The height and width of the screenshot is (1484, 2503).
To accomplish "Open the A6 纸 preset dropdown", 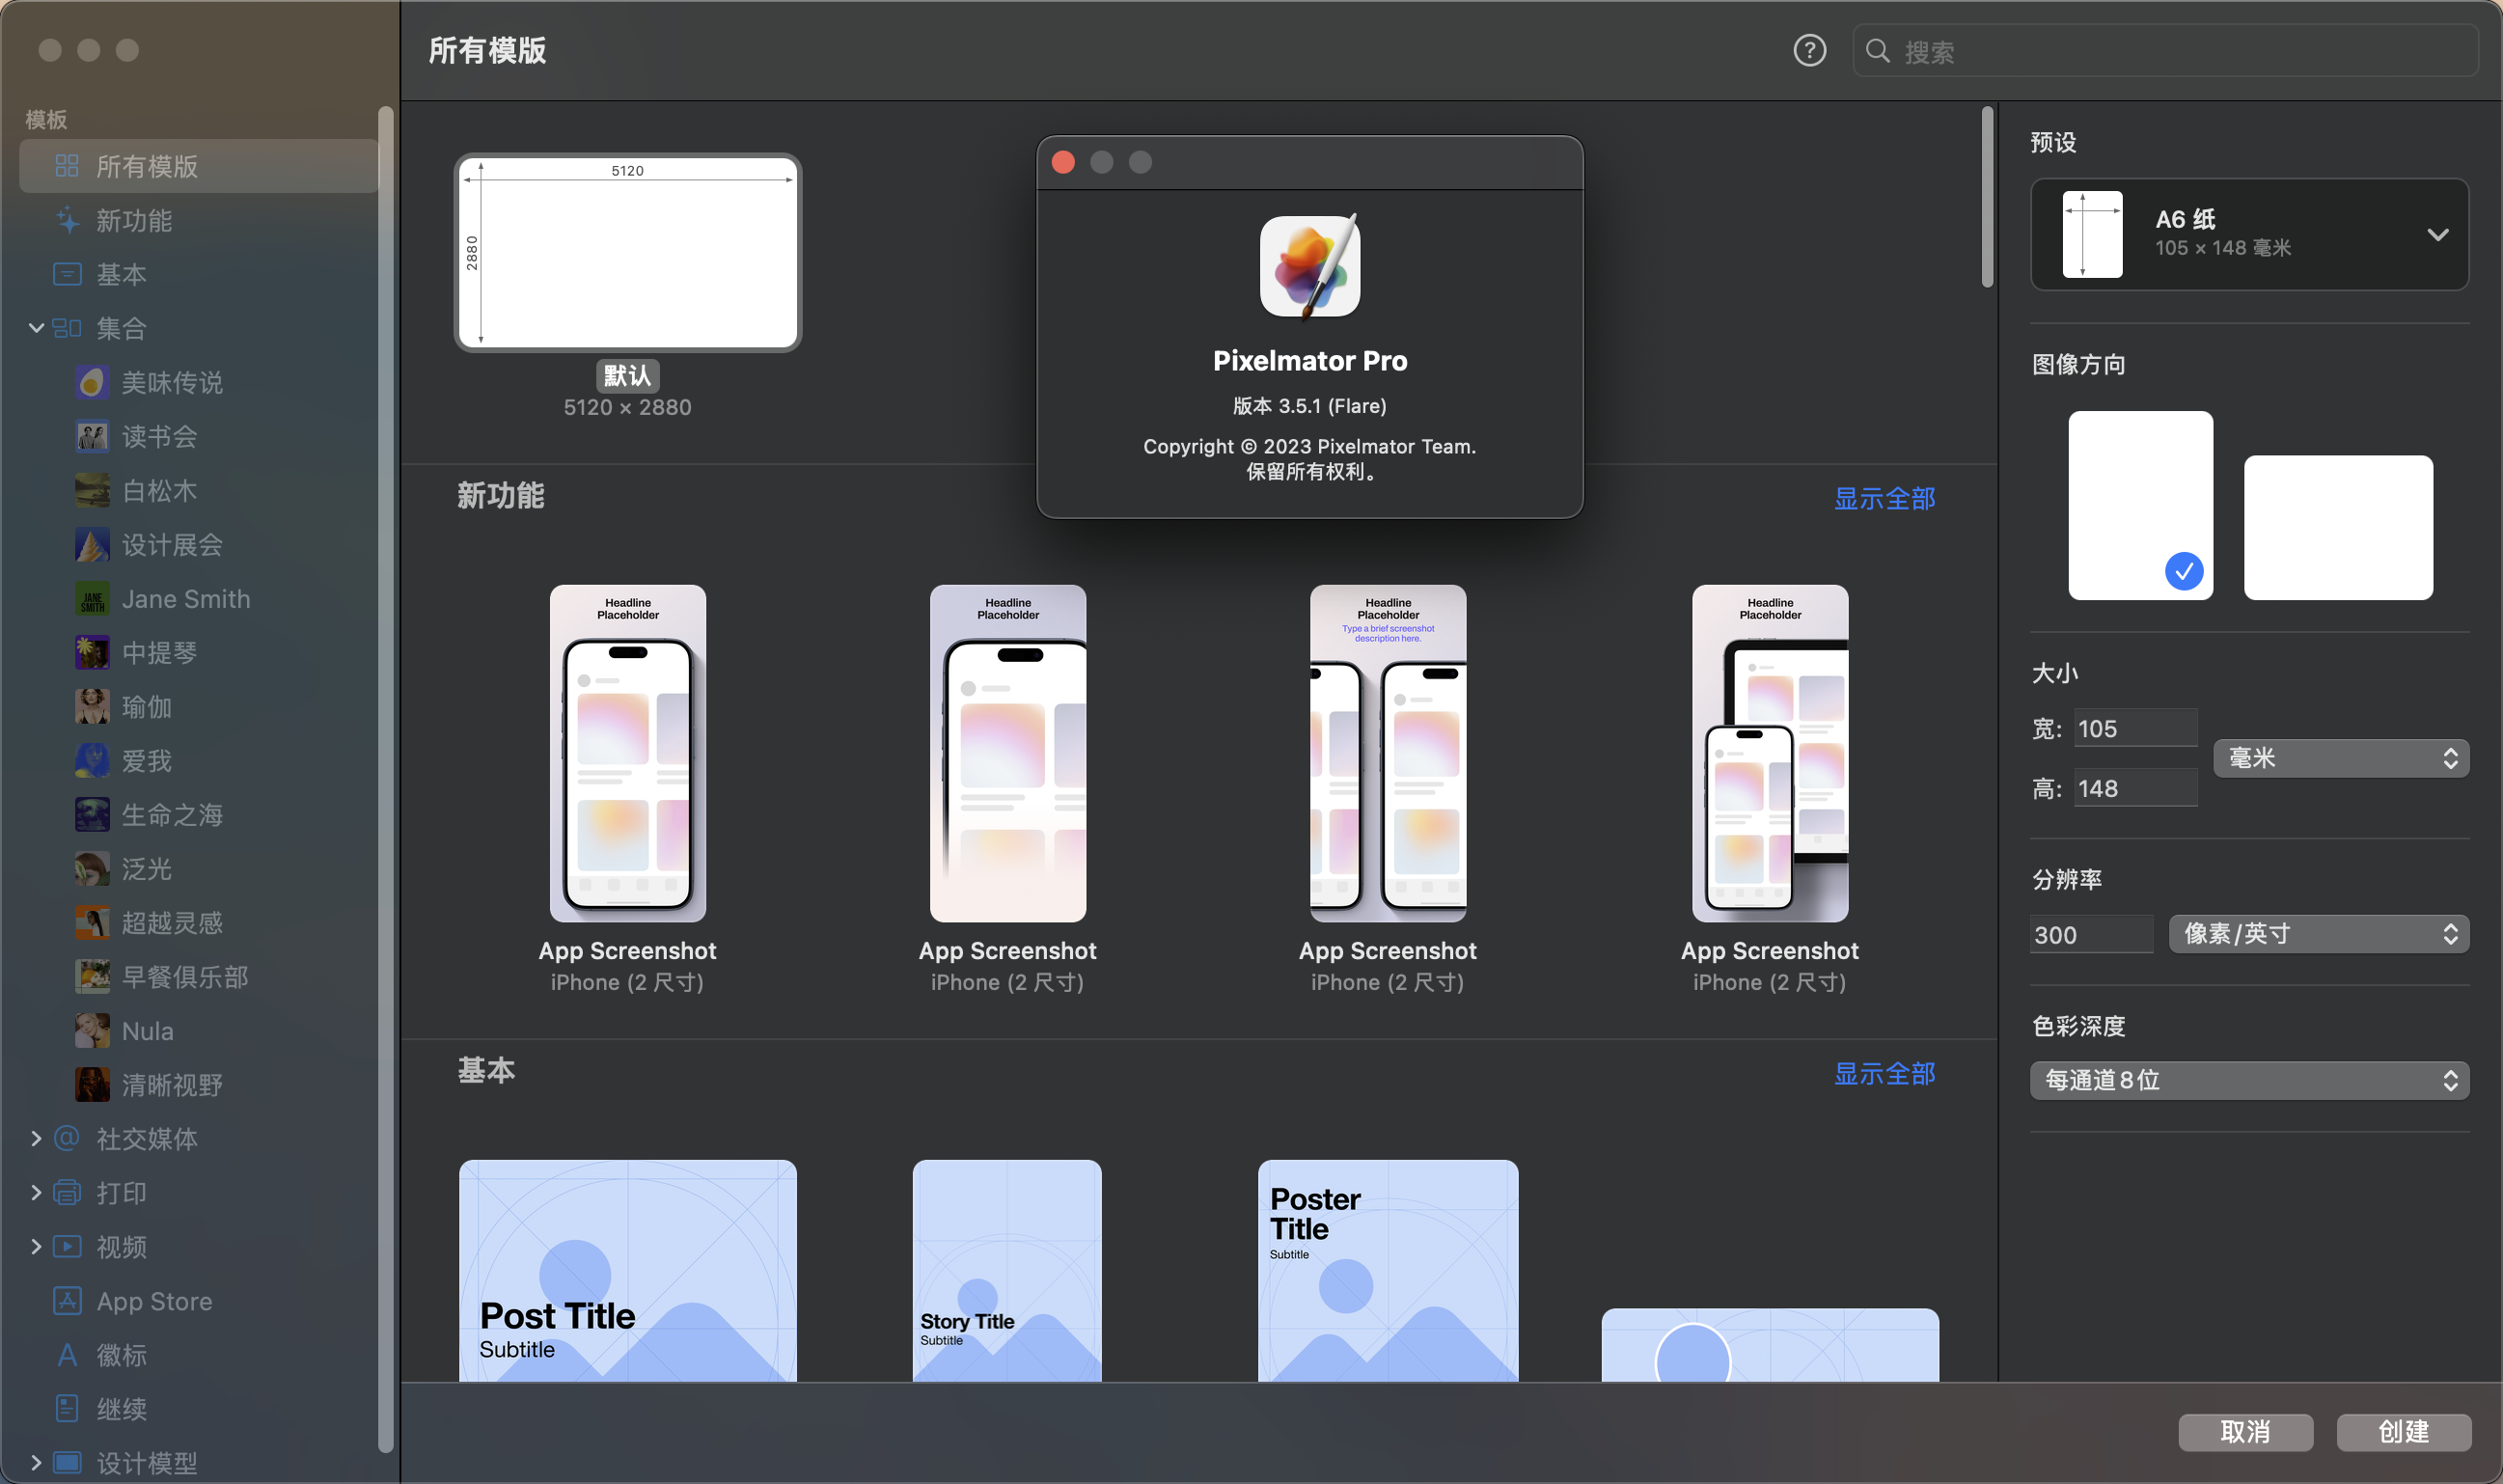I will (x=2249, y=234).
